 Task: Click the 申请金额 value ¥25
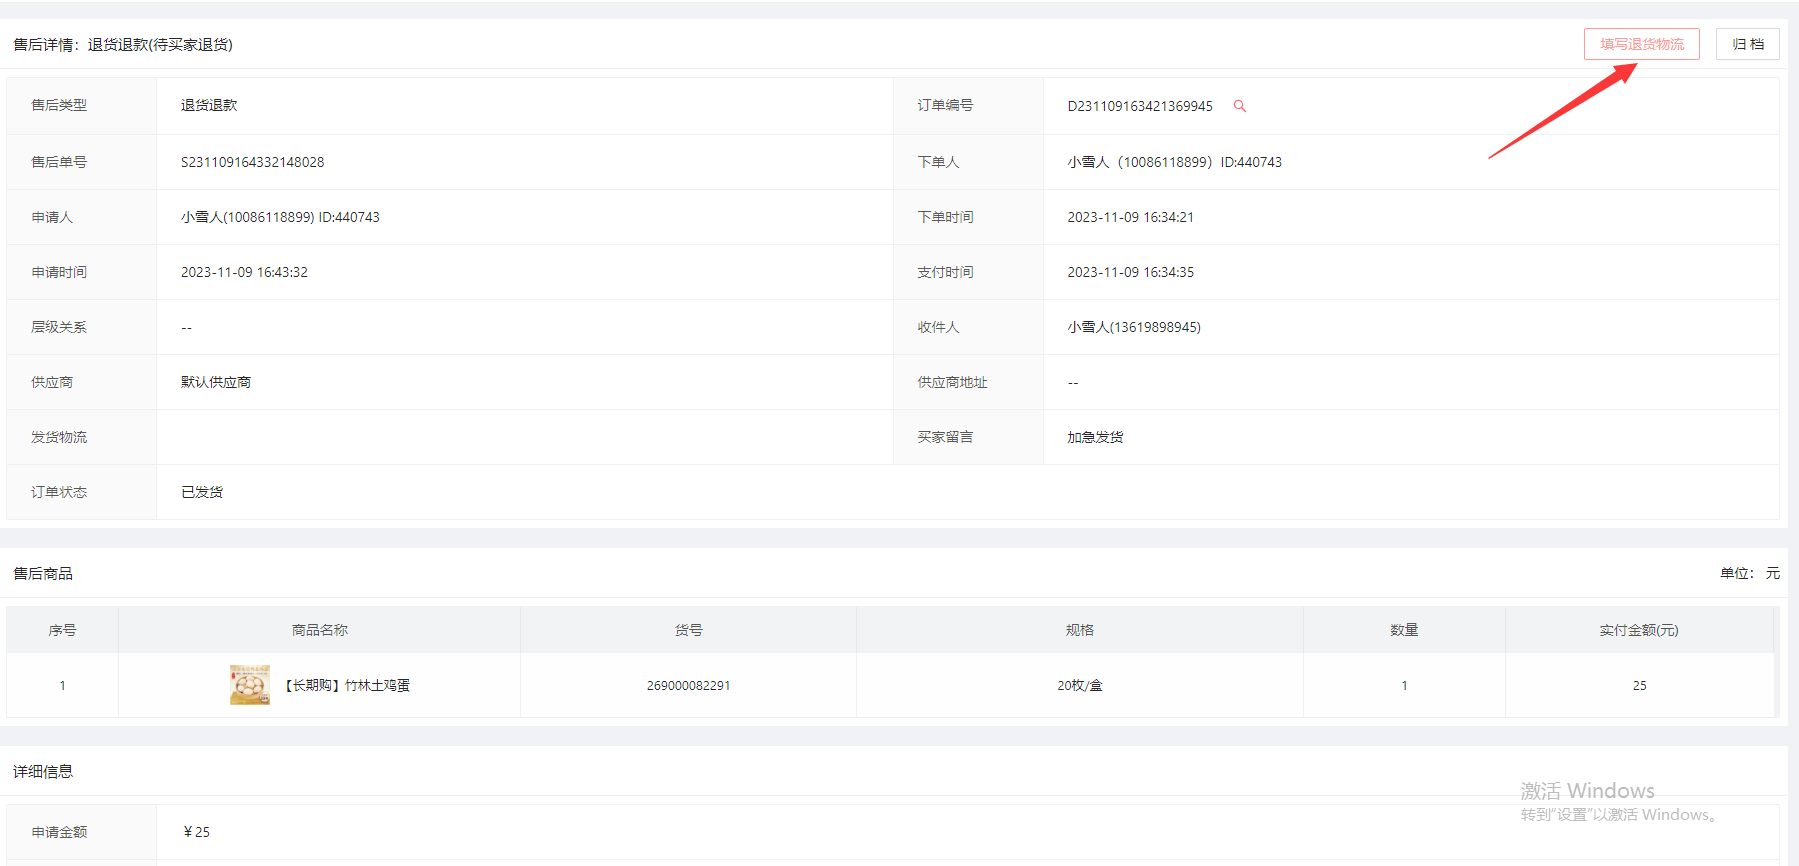197,832
